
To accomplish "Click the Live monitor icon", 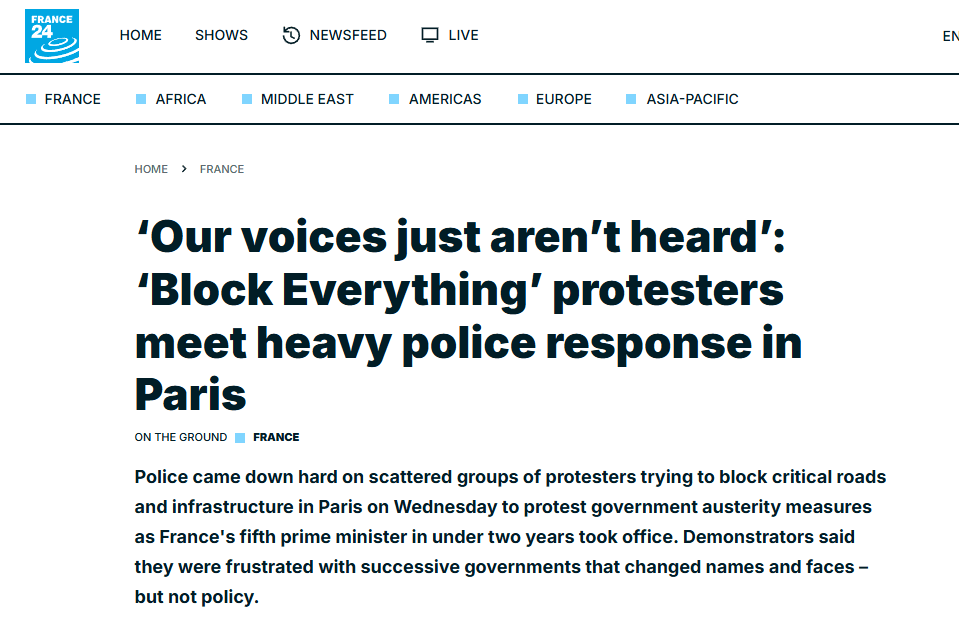I will coord(430,35).
